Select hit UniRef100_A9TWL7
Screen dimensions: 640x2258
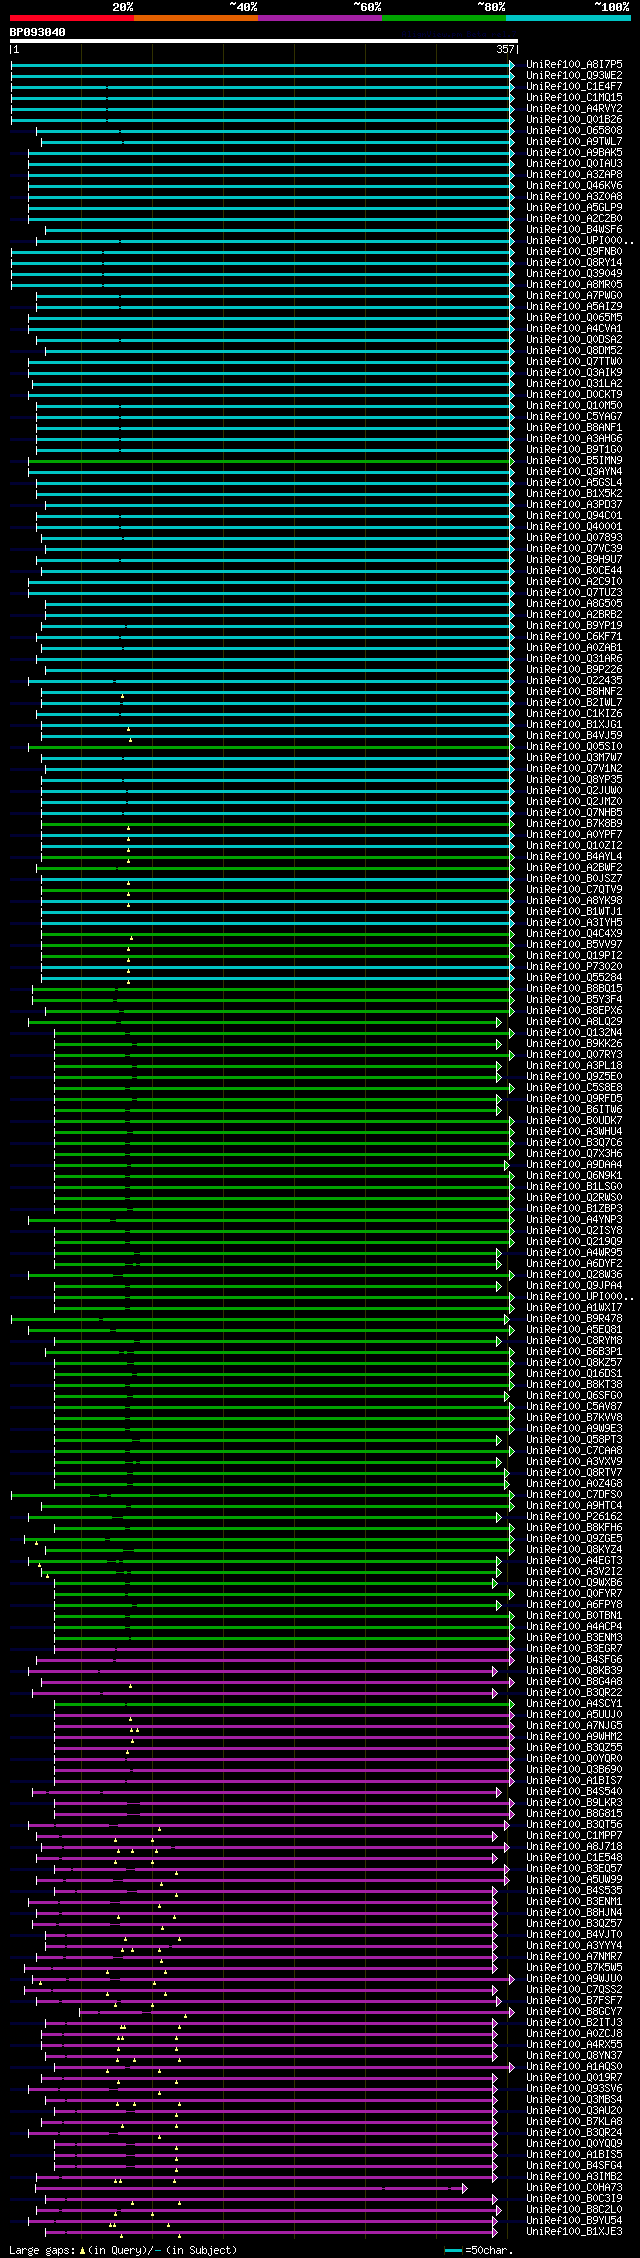coord(574,141)
